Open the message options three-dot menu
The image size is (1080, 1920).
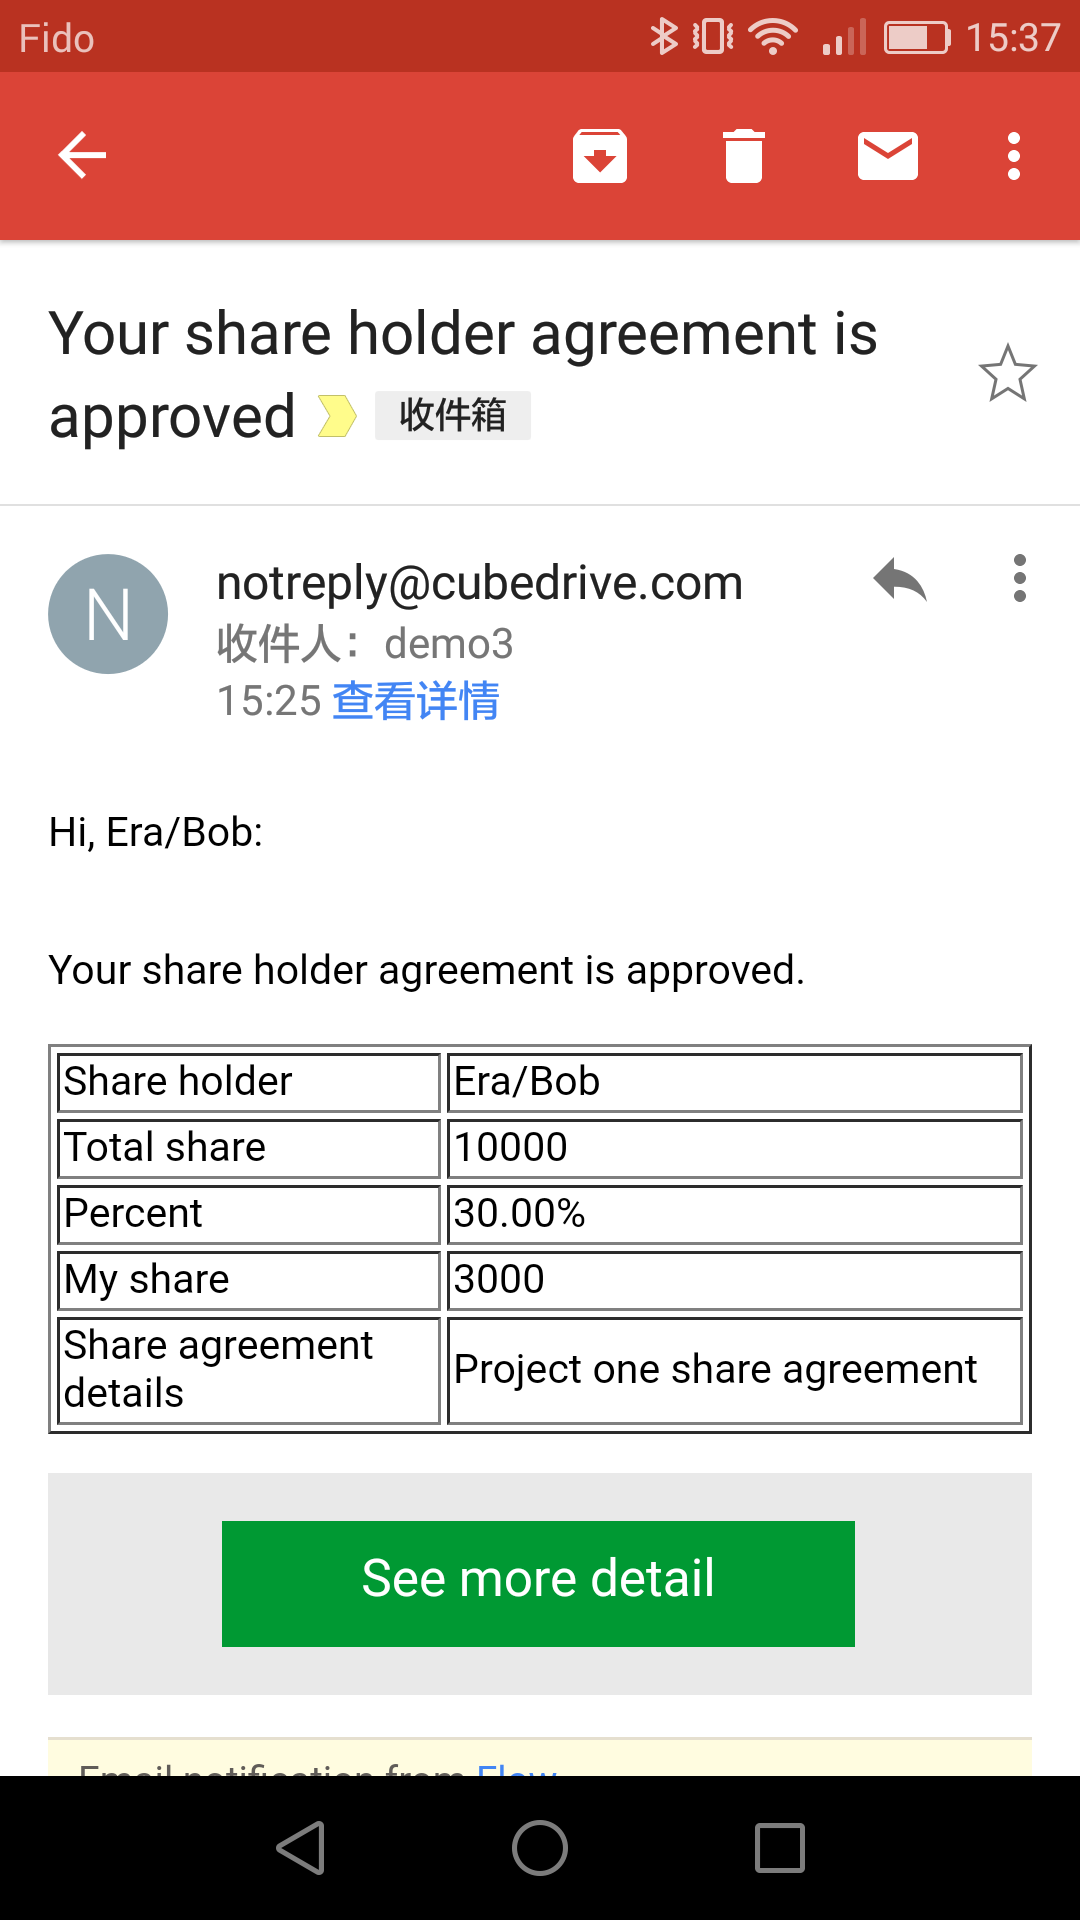pyautogui.click(x=1020, y=578)
